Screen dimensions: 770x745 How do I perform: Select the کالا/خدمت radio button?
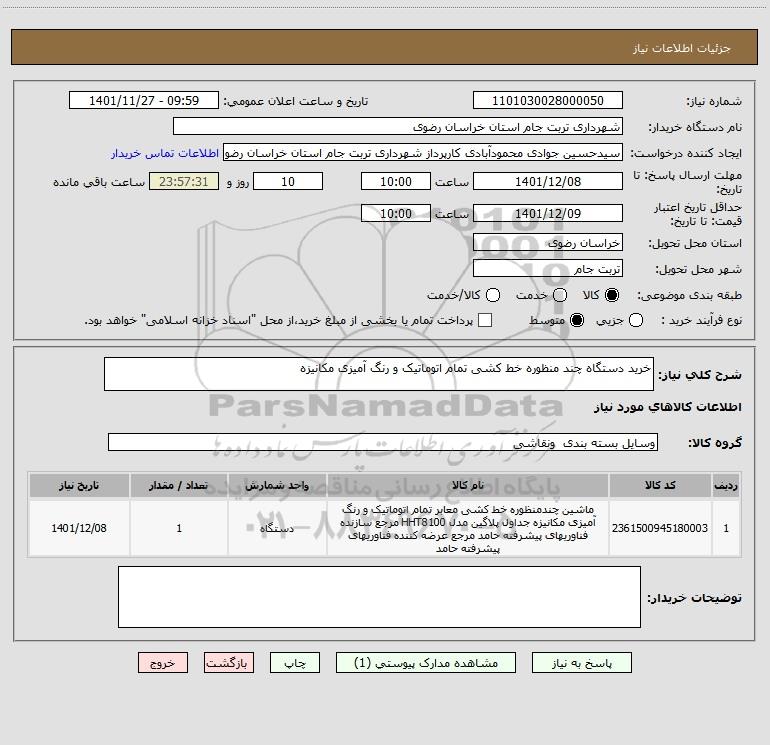pos(493,295)
